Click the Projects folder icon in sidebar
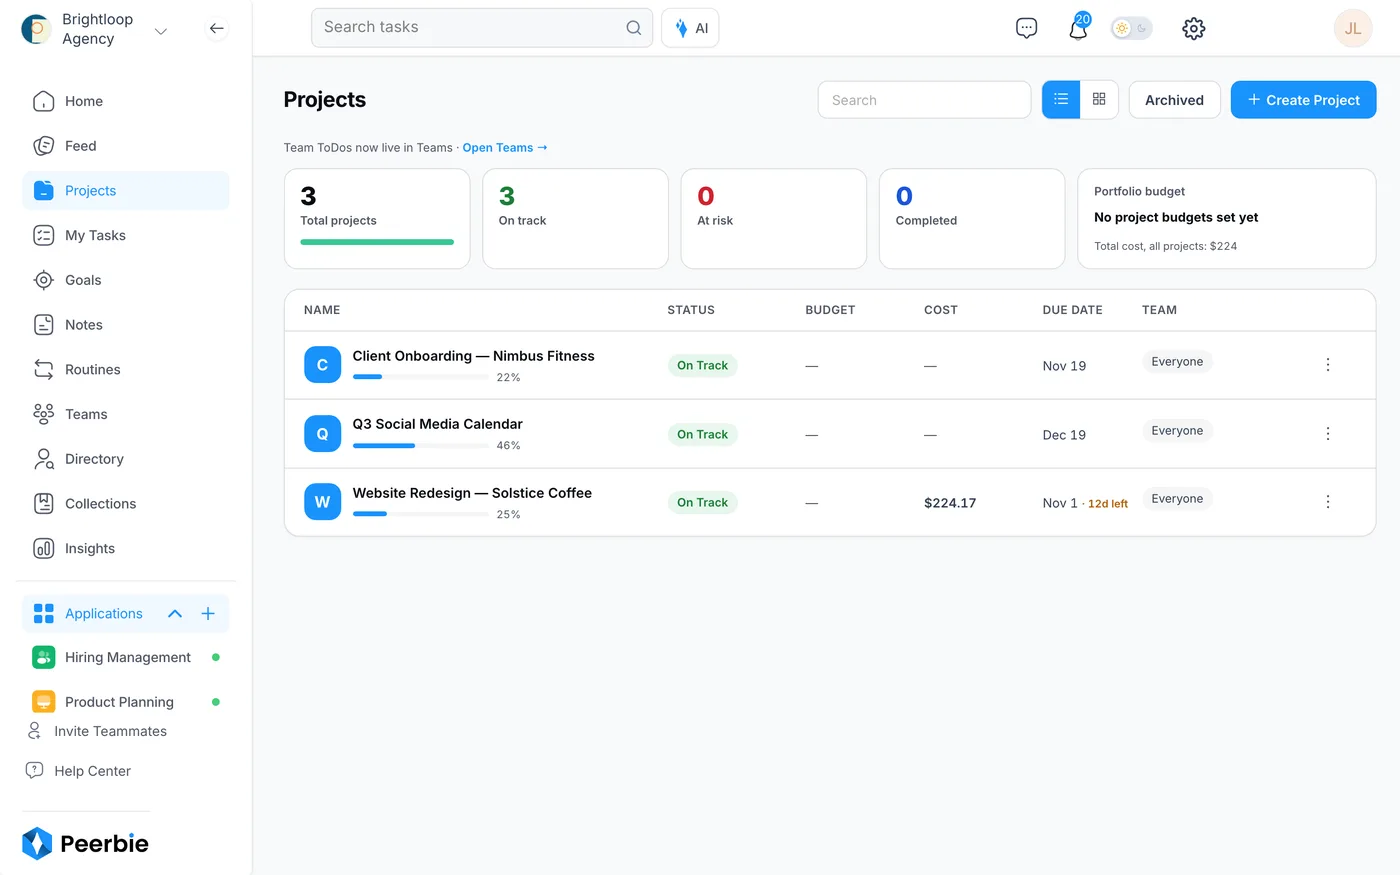 43,191
